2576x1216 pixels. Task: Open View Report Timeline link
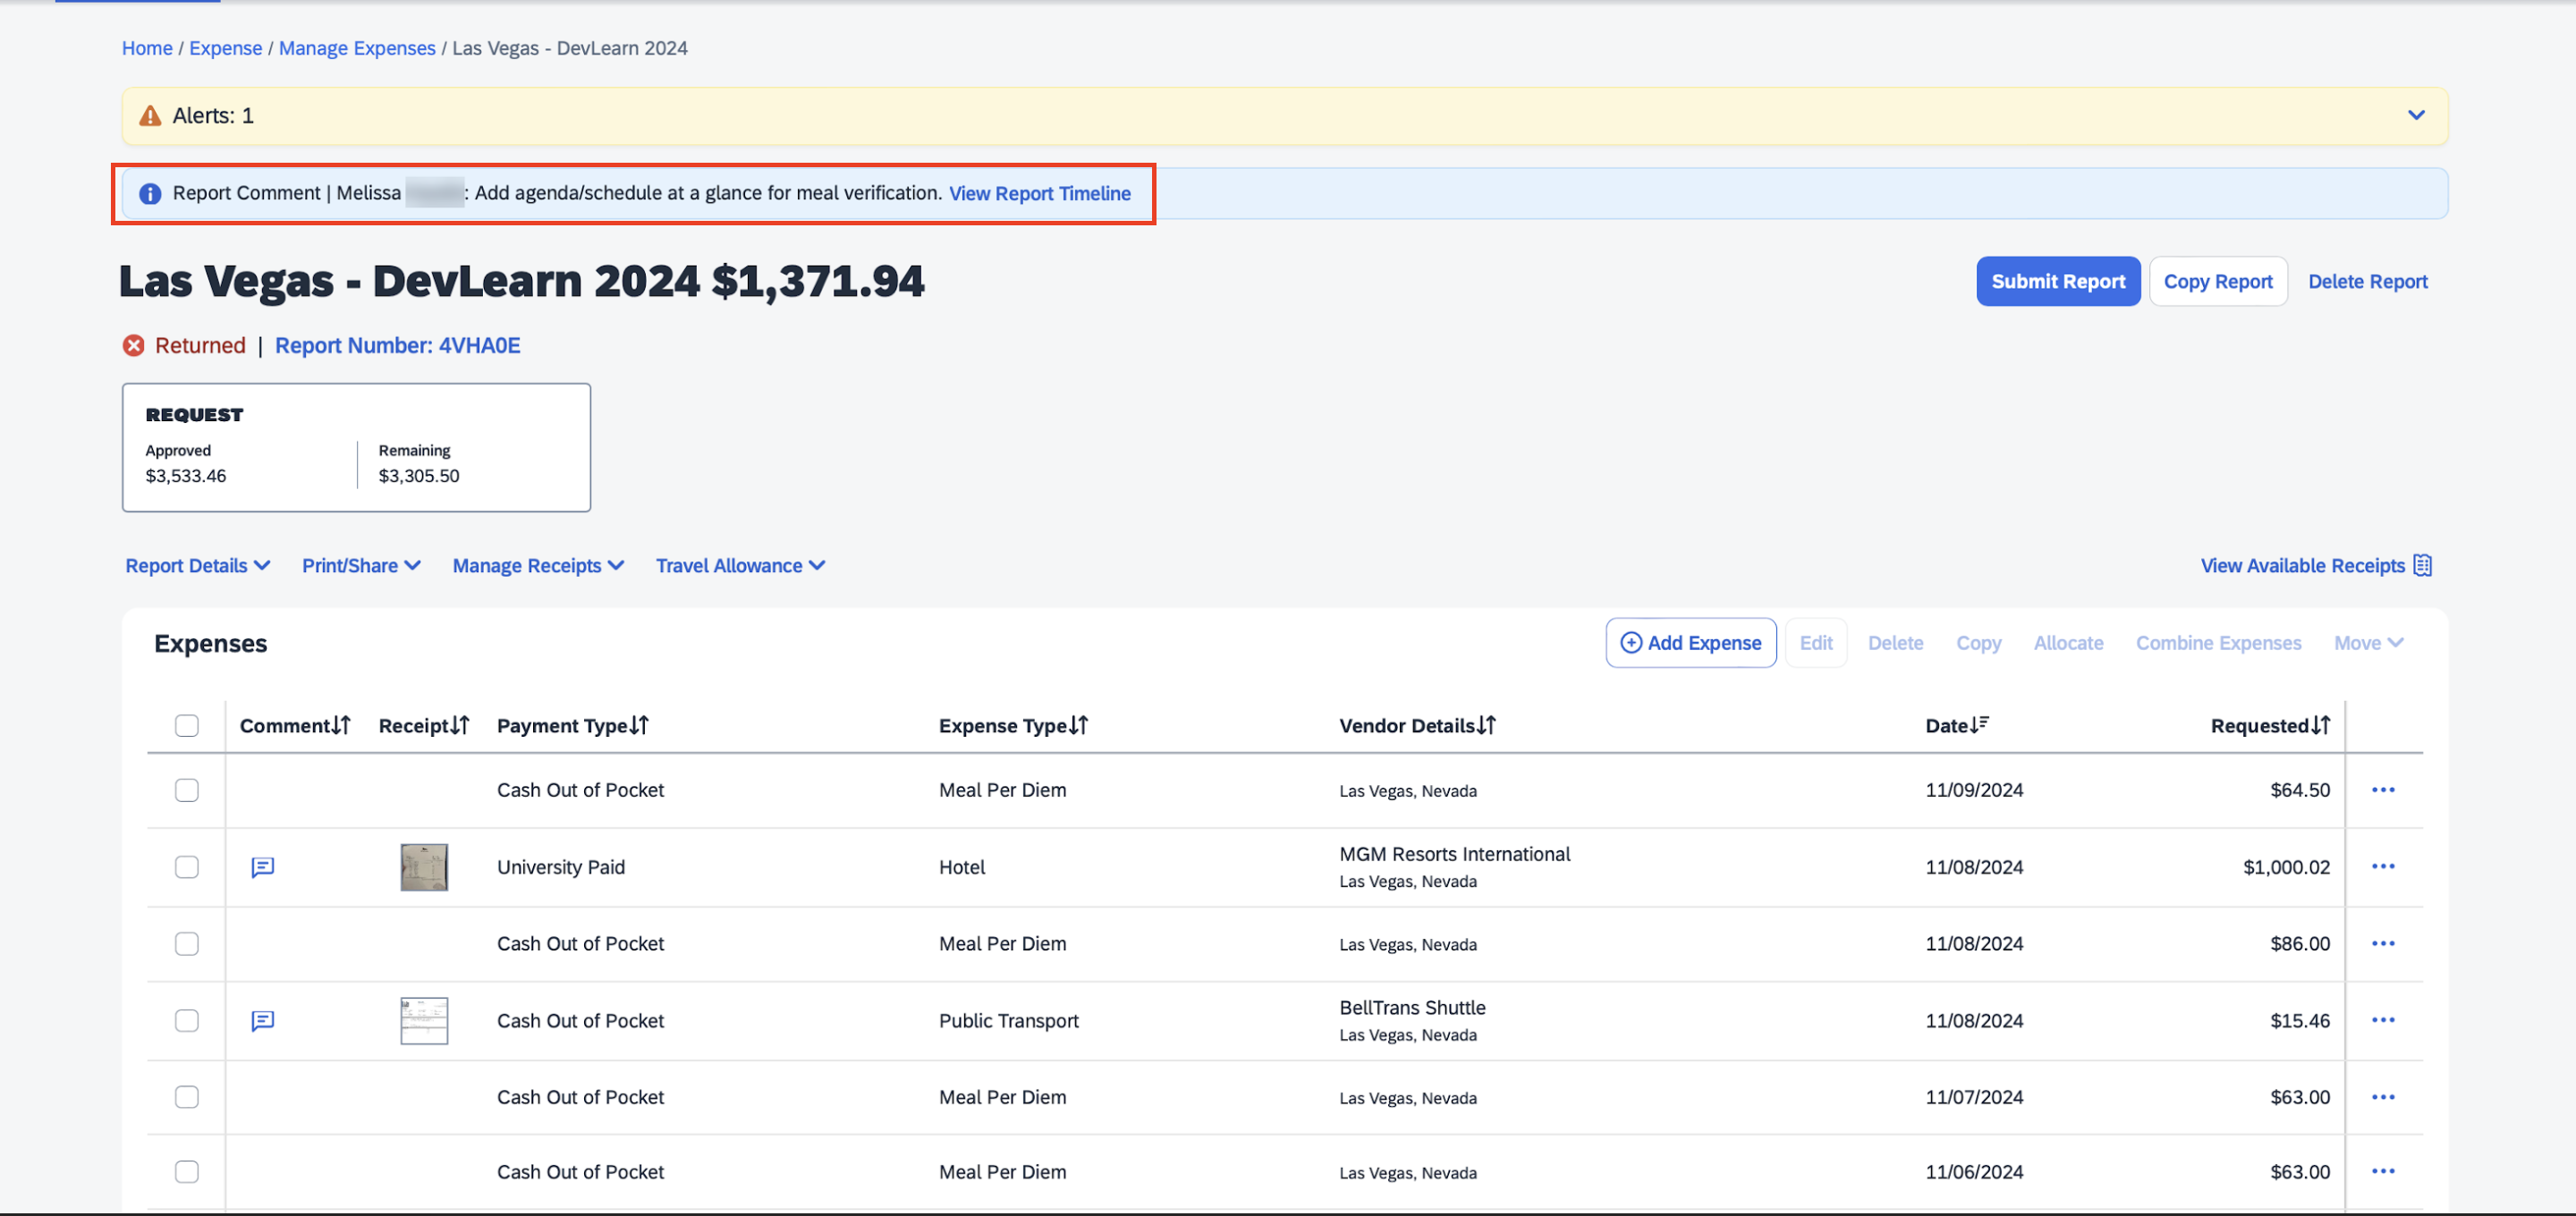pos(1039,194)
